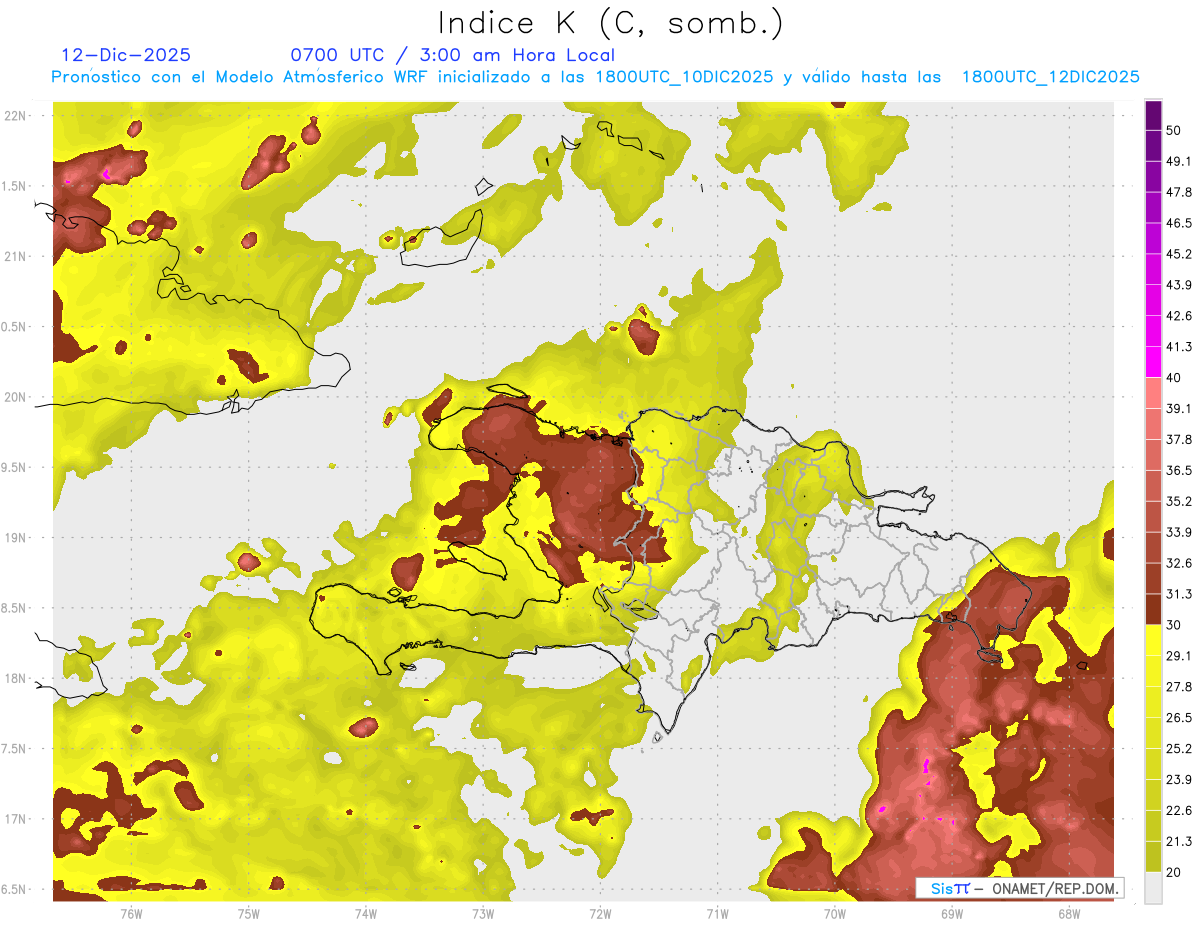Image resolution: width=1200 pixels, height=927 pixels.
Task: Click the '19N' latitude label
Action: click(15, 538)
